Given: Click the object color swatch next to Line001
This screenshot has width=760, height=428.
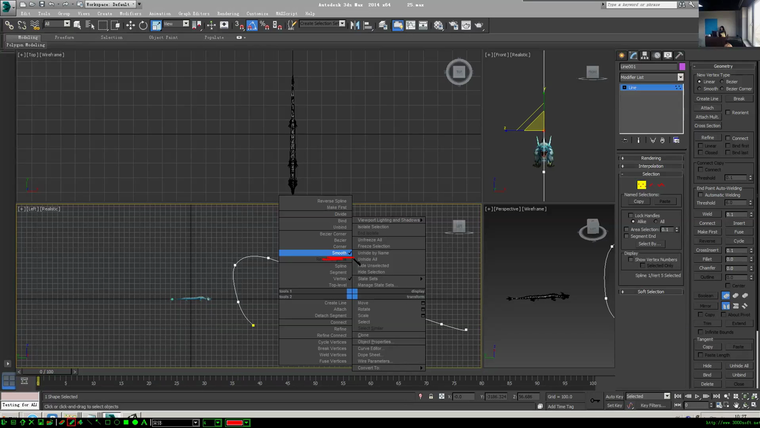Looking at the screenshot, I should click(x=680, y=67).
